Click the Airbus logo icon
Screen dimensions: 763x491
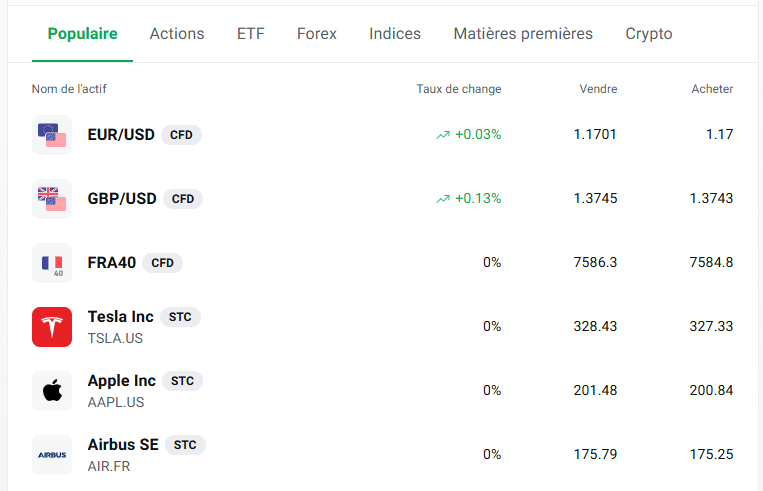click(x=52, y=455)
